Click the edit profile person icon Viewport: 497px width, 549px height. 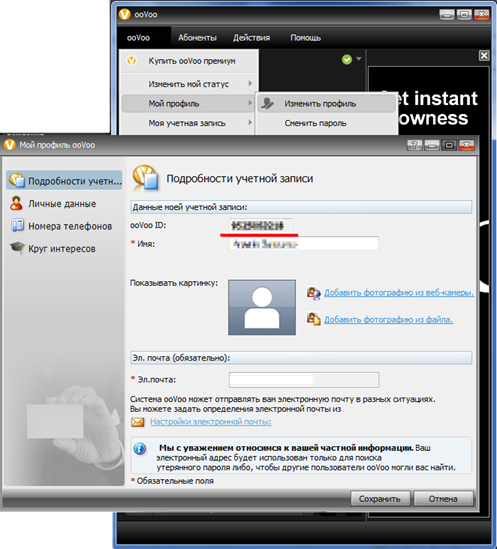click(267, 104)
